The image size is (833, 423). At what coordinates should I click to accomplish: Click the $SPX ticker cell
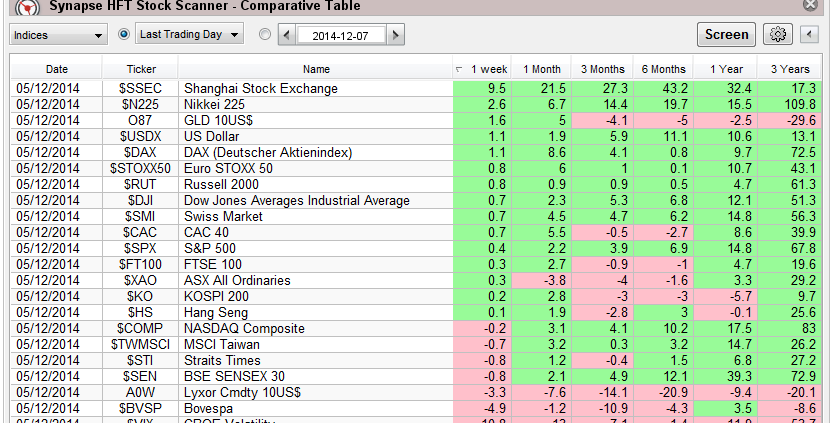click(x=141, y=248)
